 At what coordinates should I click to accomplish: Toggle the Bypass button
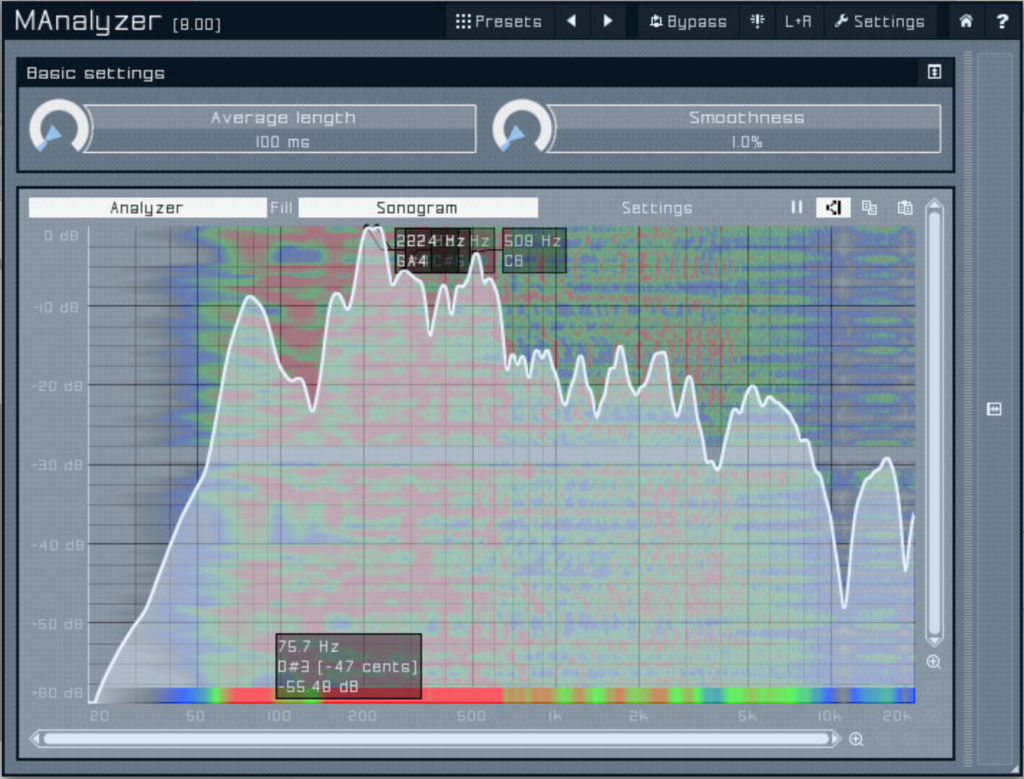688,22
